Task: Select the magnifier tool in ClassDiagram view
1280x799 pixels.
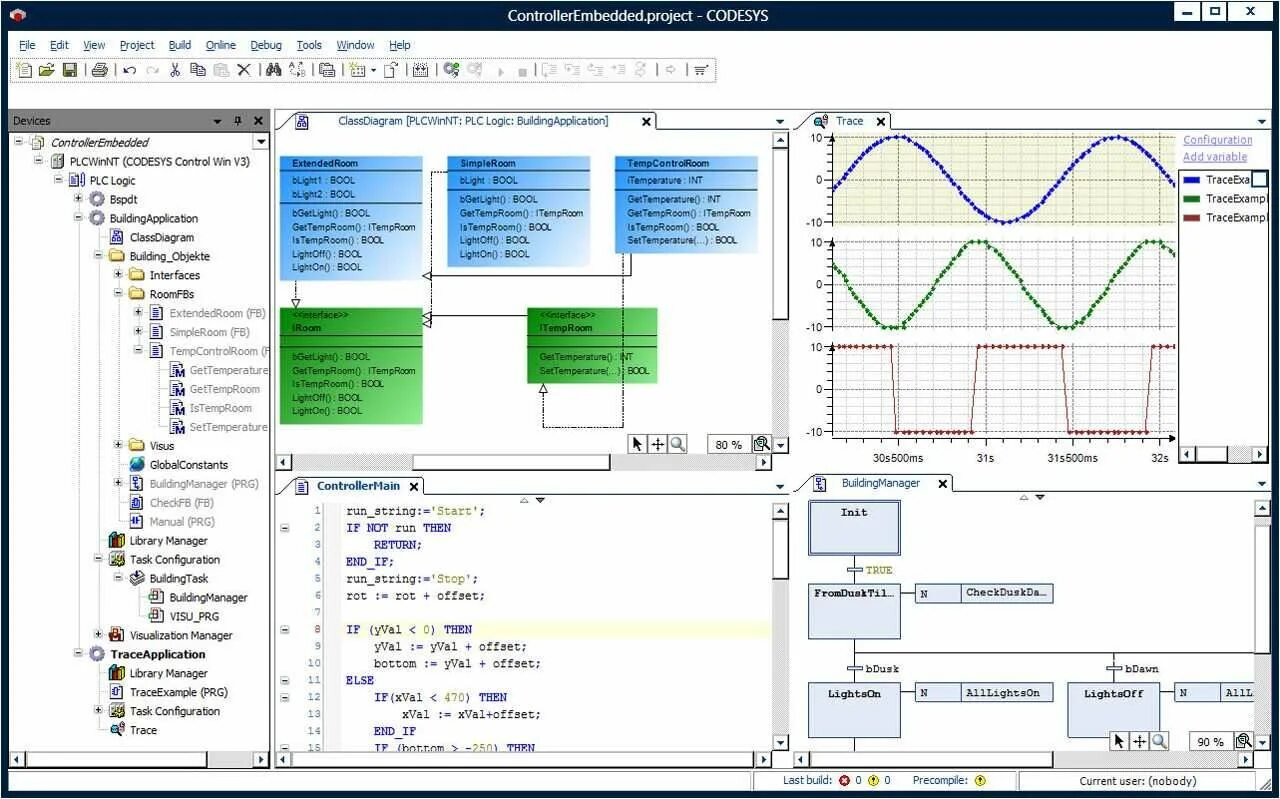Action: [678, 444]
